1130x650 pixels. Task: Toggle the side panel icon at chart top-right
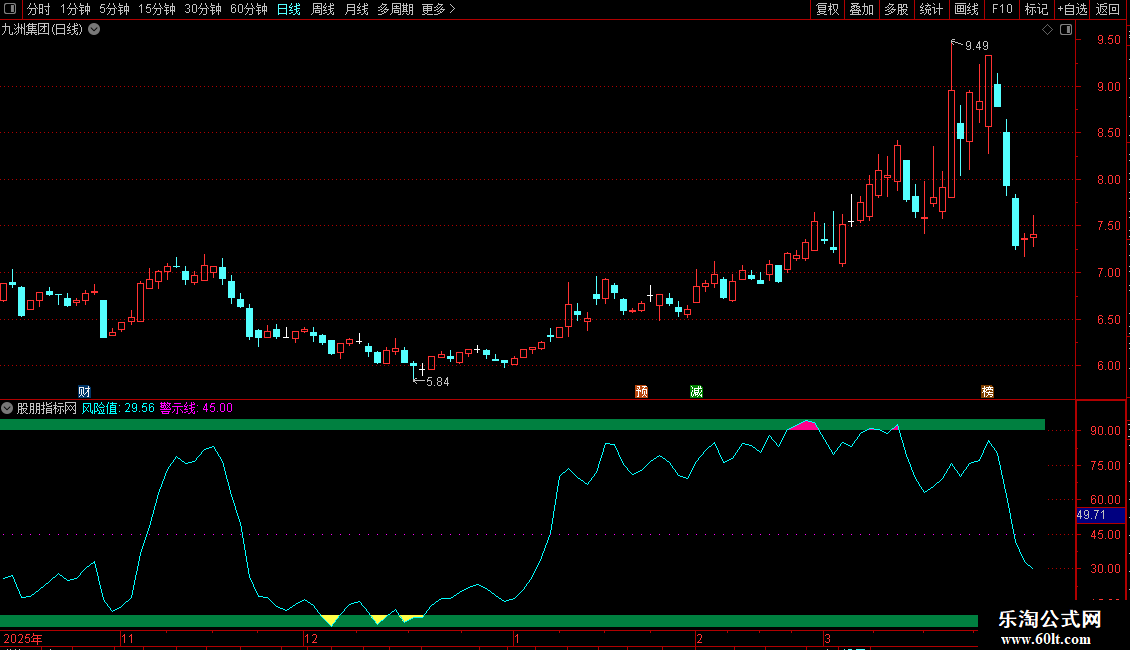click(1066, 30)
